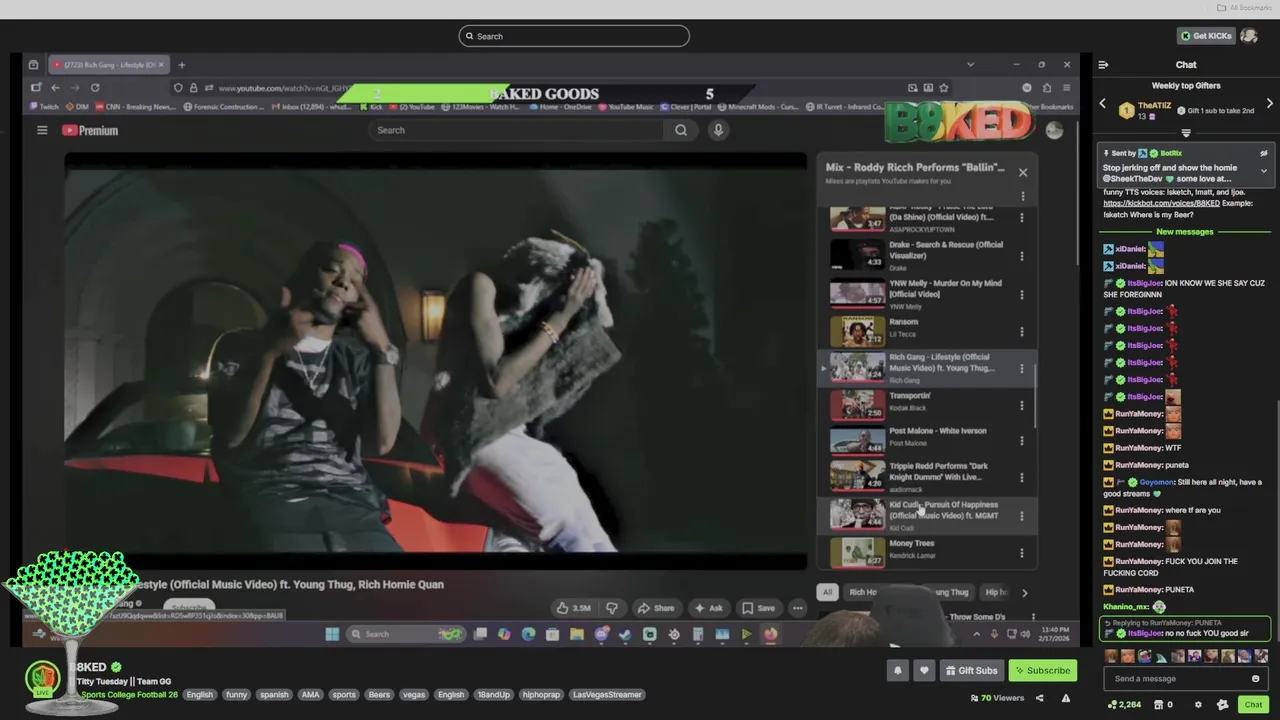The height and width of the screenshot is (720, 1280).
Task: Show next weekly top gifter
Action: 1270,104
